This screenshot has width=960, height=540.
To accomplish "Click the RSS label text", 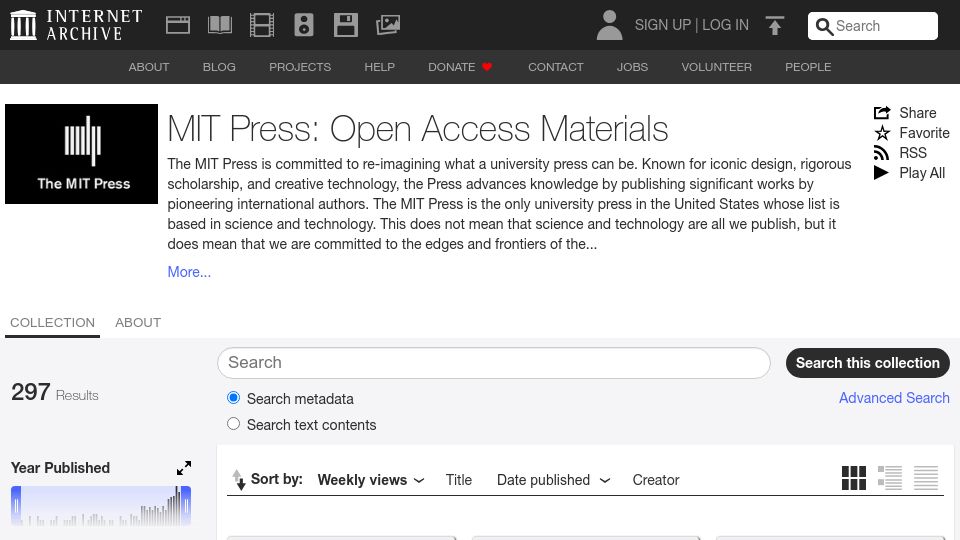I will coord(913,153).
